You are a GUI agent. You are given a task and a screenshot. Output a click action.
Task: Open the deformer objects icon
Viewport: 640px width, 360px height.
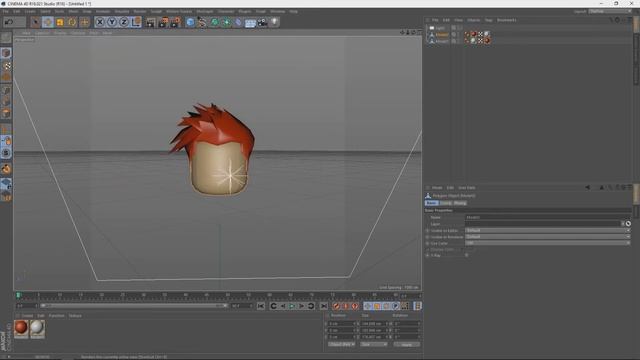[x=238, y=22]
